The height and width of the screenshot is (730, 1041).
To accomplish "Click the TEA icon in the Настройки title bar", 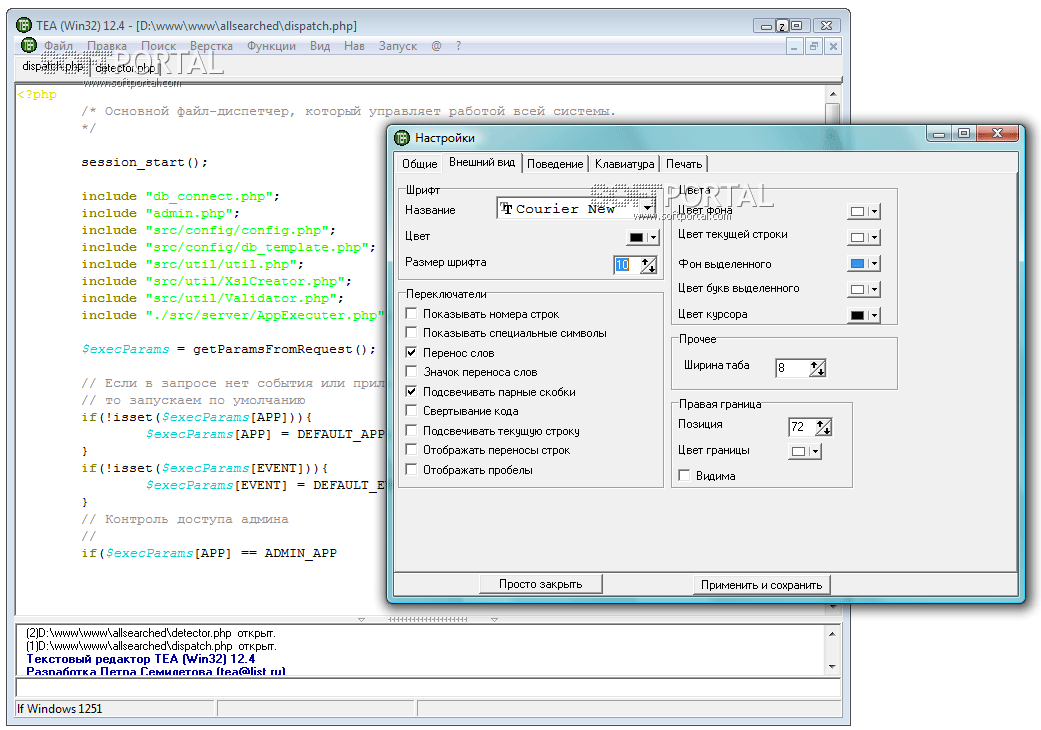I will coord(402,138).
